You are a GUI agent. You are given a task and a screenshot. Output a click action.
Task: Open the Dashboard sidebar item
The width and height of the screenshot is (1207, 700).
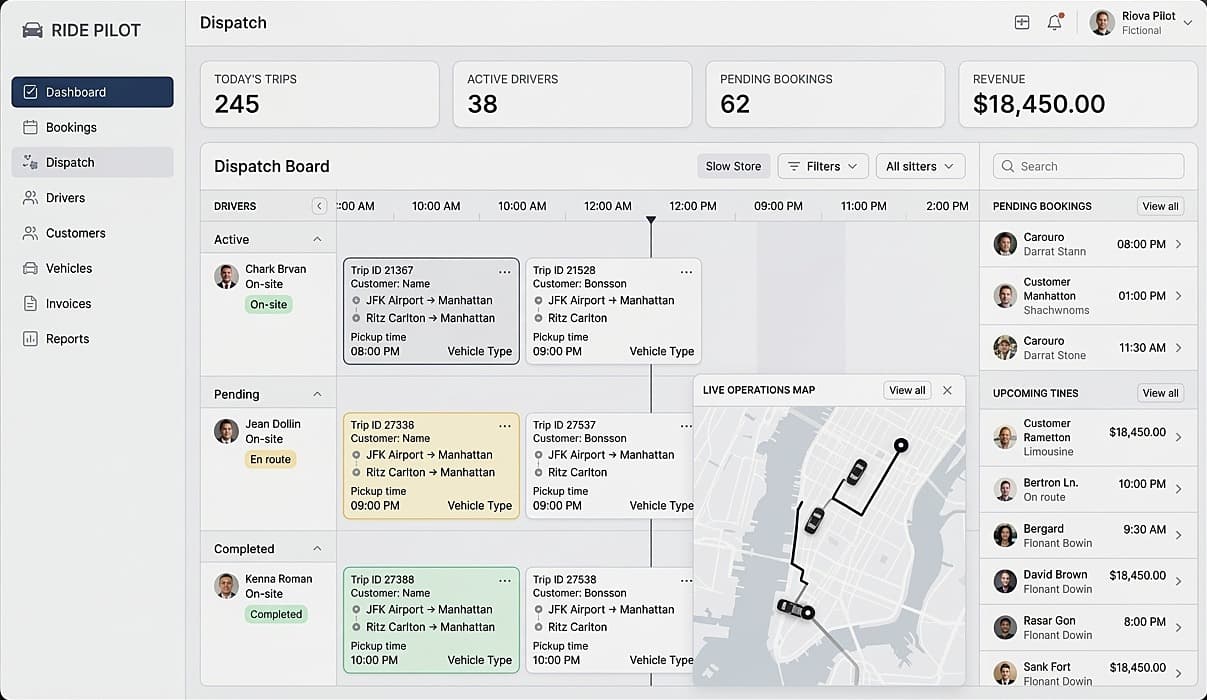coord(92,92)
